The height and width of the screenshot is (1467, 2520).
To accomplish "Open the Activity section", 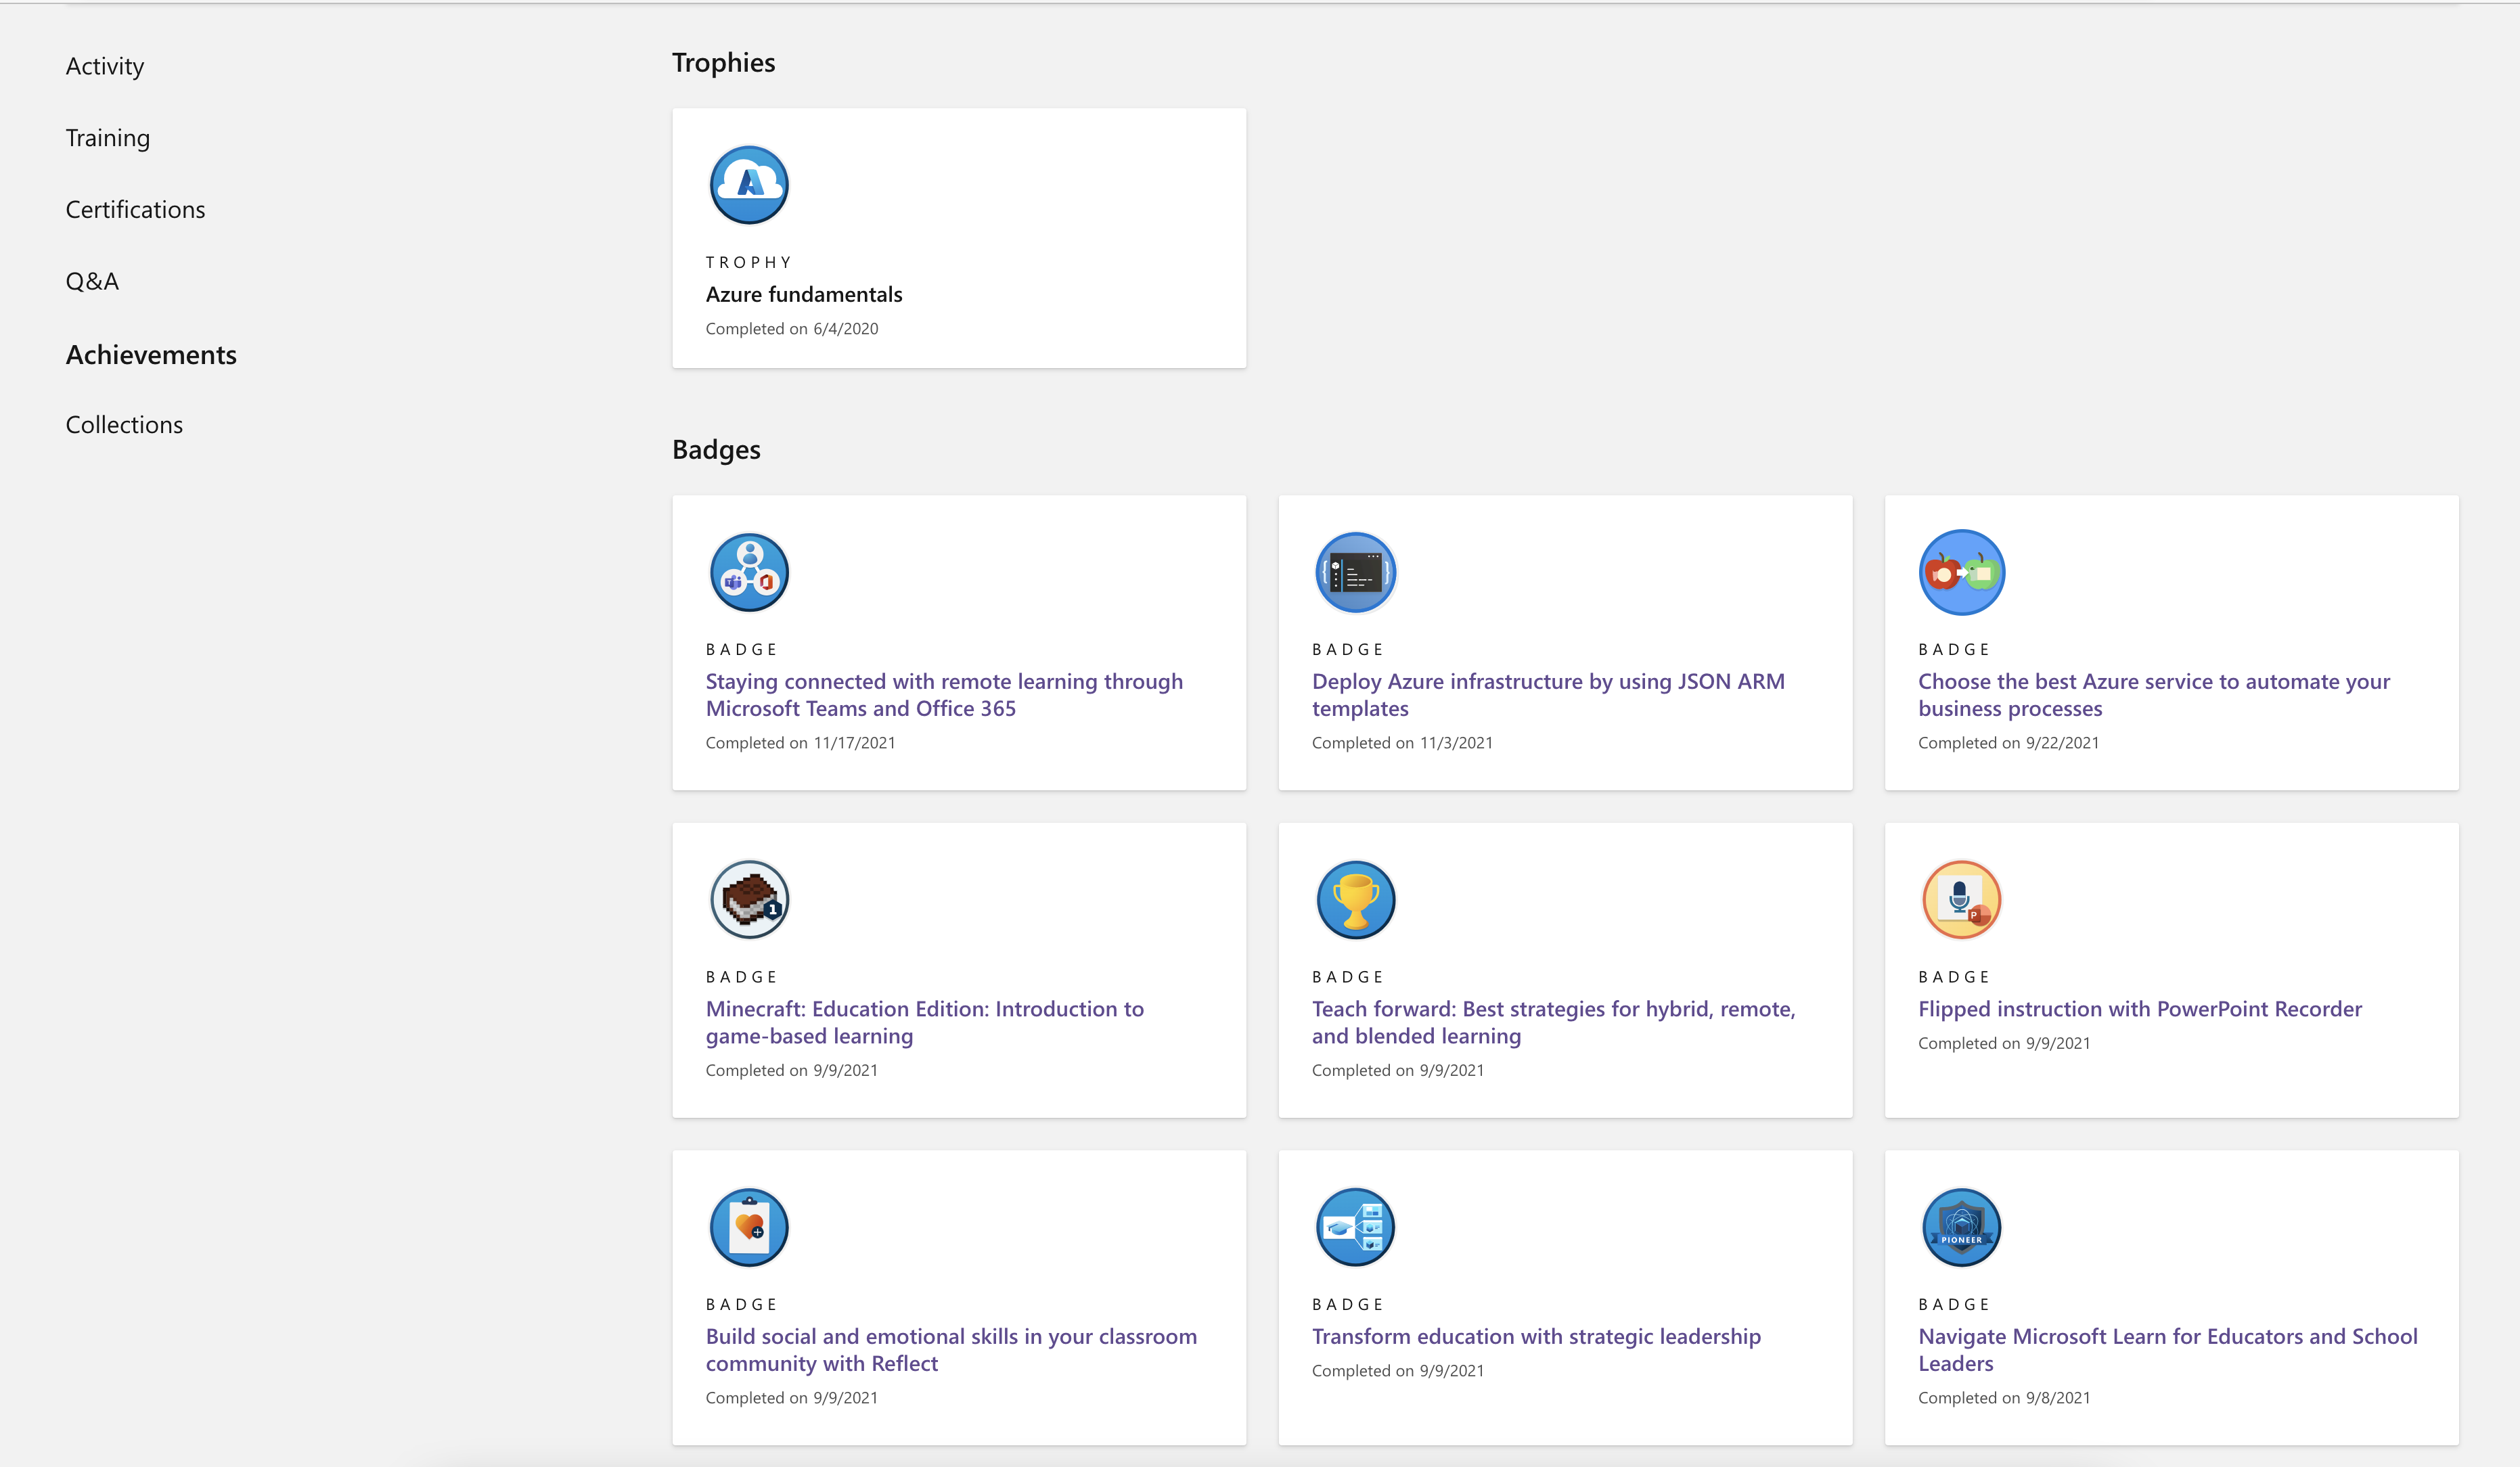I will (105, 66).
